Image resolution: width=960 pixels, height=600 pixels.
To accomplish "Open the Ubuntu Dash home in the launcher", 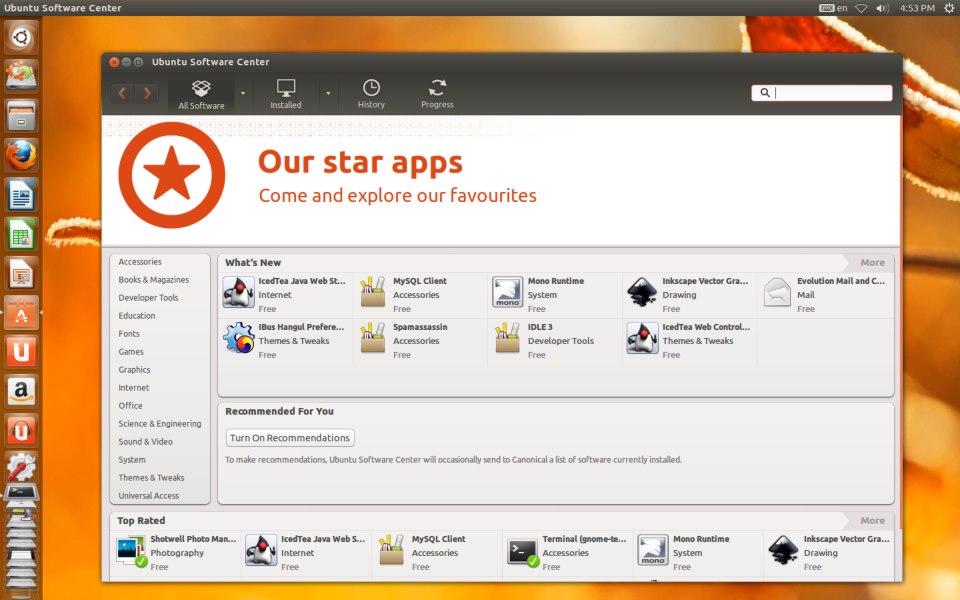I will 21,37.
